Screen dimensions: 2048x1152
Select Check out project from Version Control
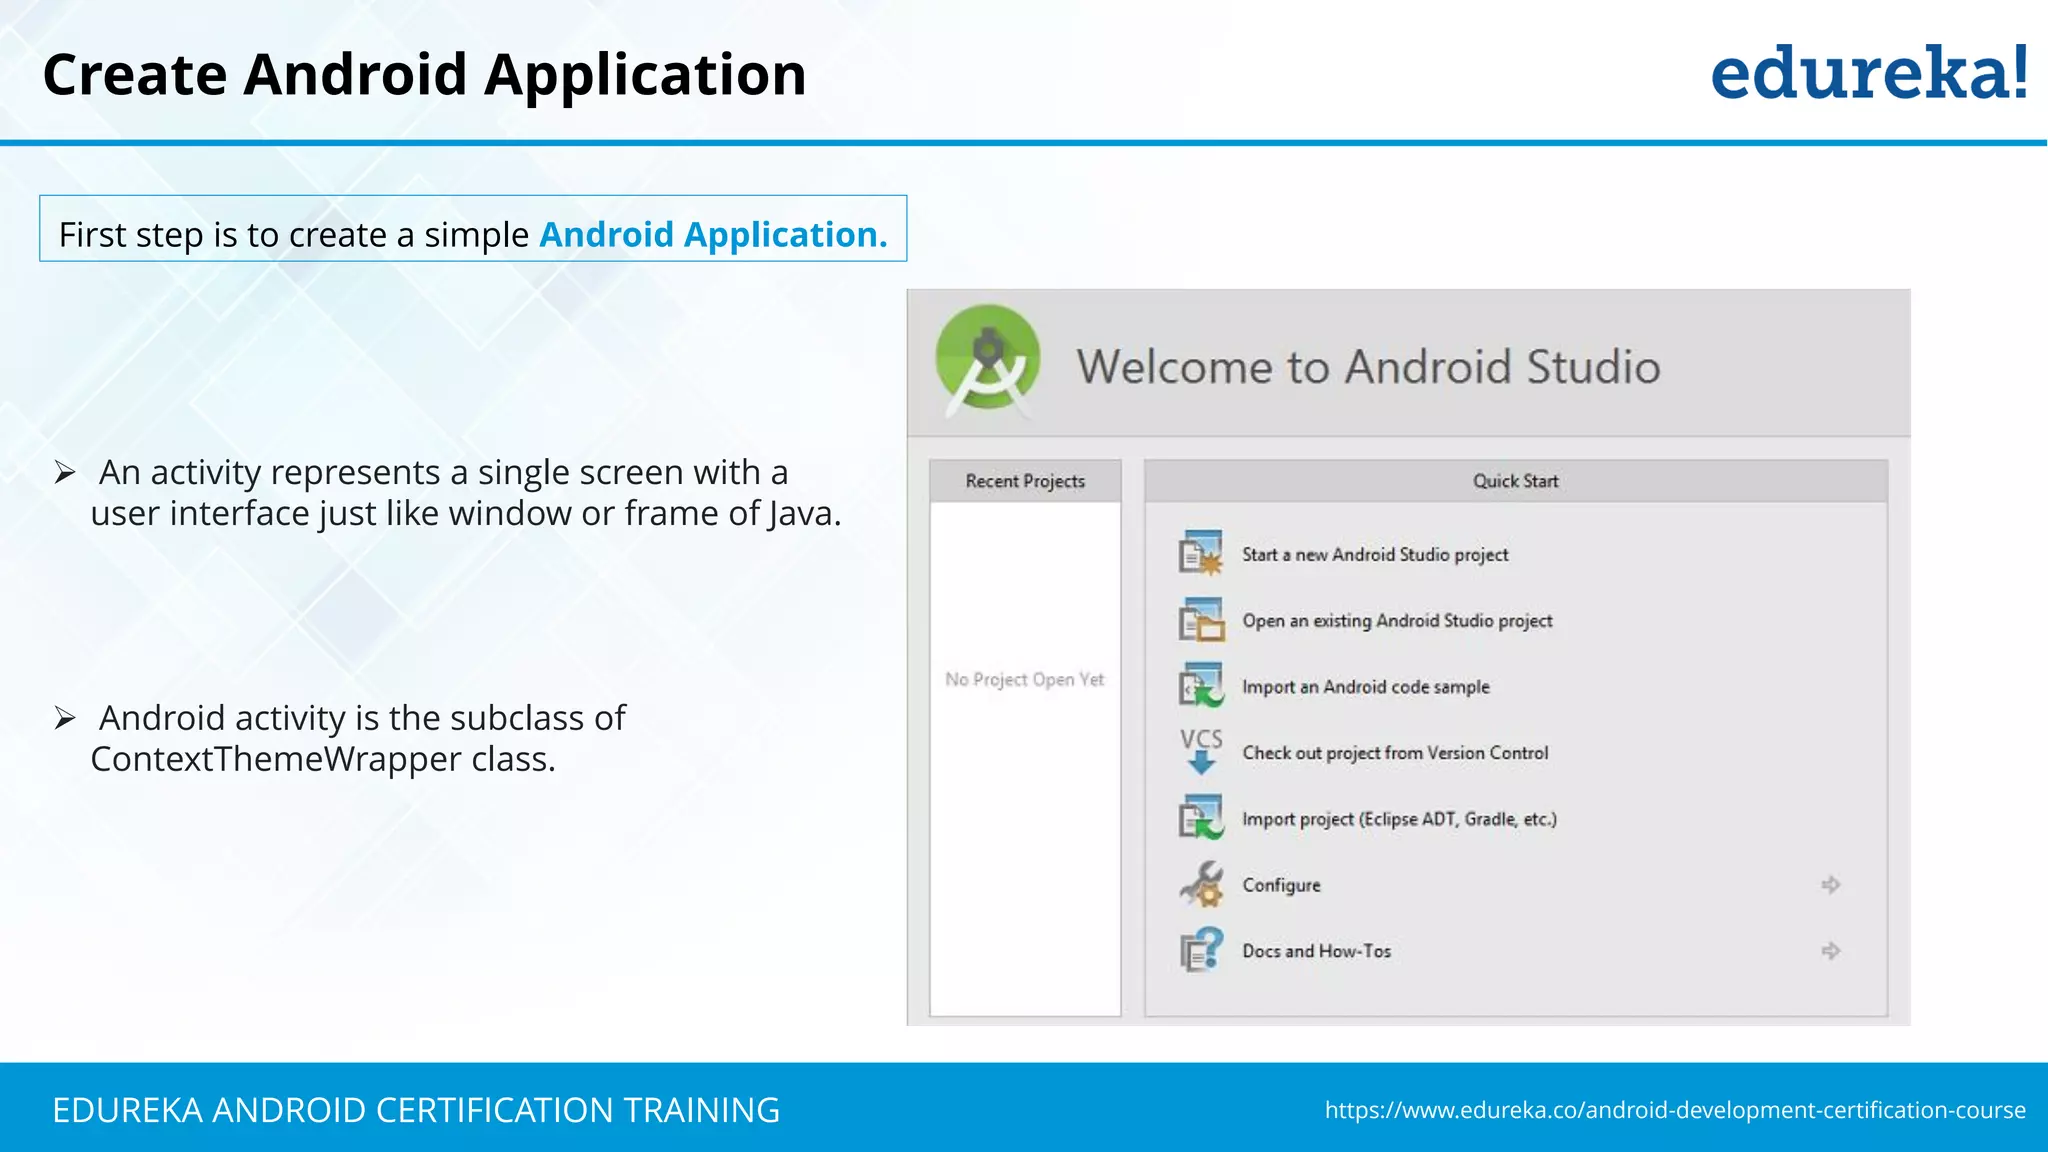1395,752
